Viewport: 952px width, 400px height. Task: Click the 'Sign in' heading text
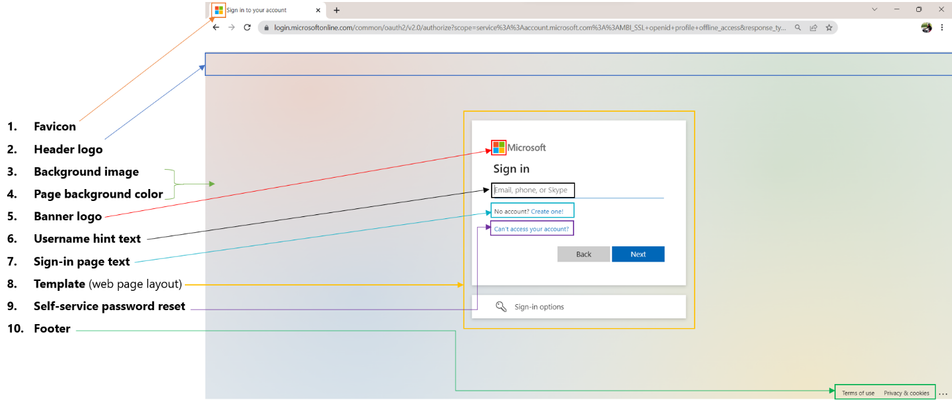coord(511,169)
